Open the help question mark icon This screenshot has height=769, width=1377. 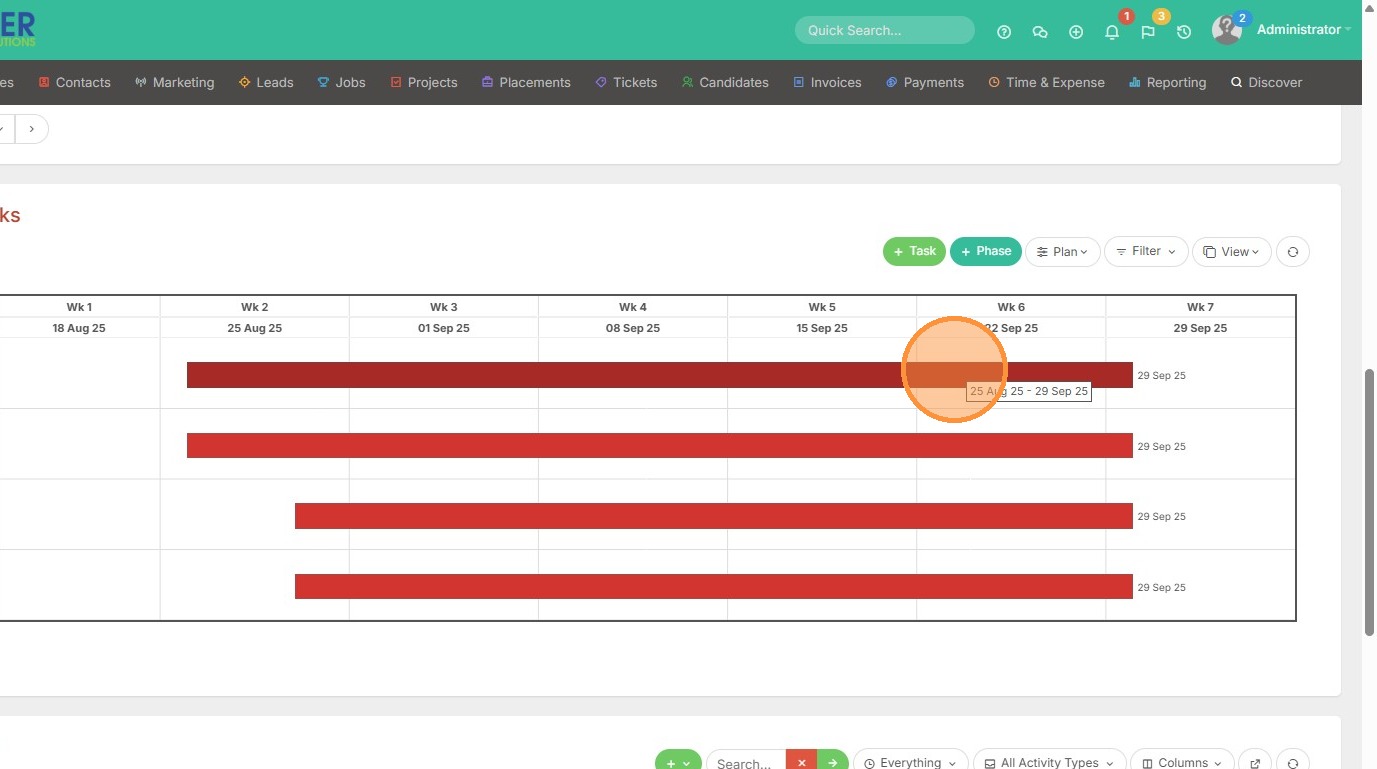point(1004,32)
